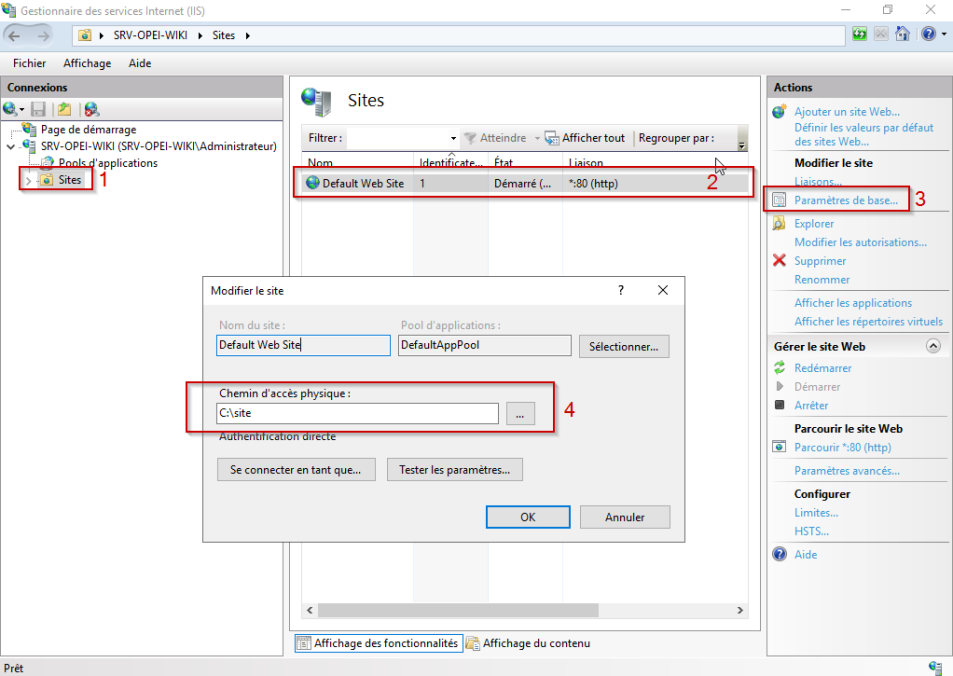
Task: Click the Home icon in address bar
Action: coord(903,34)
